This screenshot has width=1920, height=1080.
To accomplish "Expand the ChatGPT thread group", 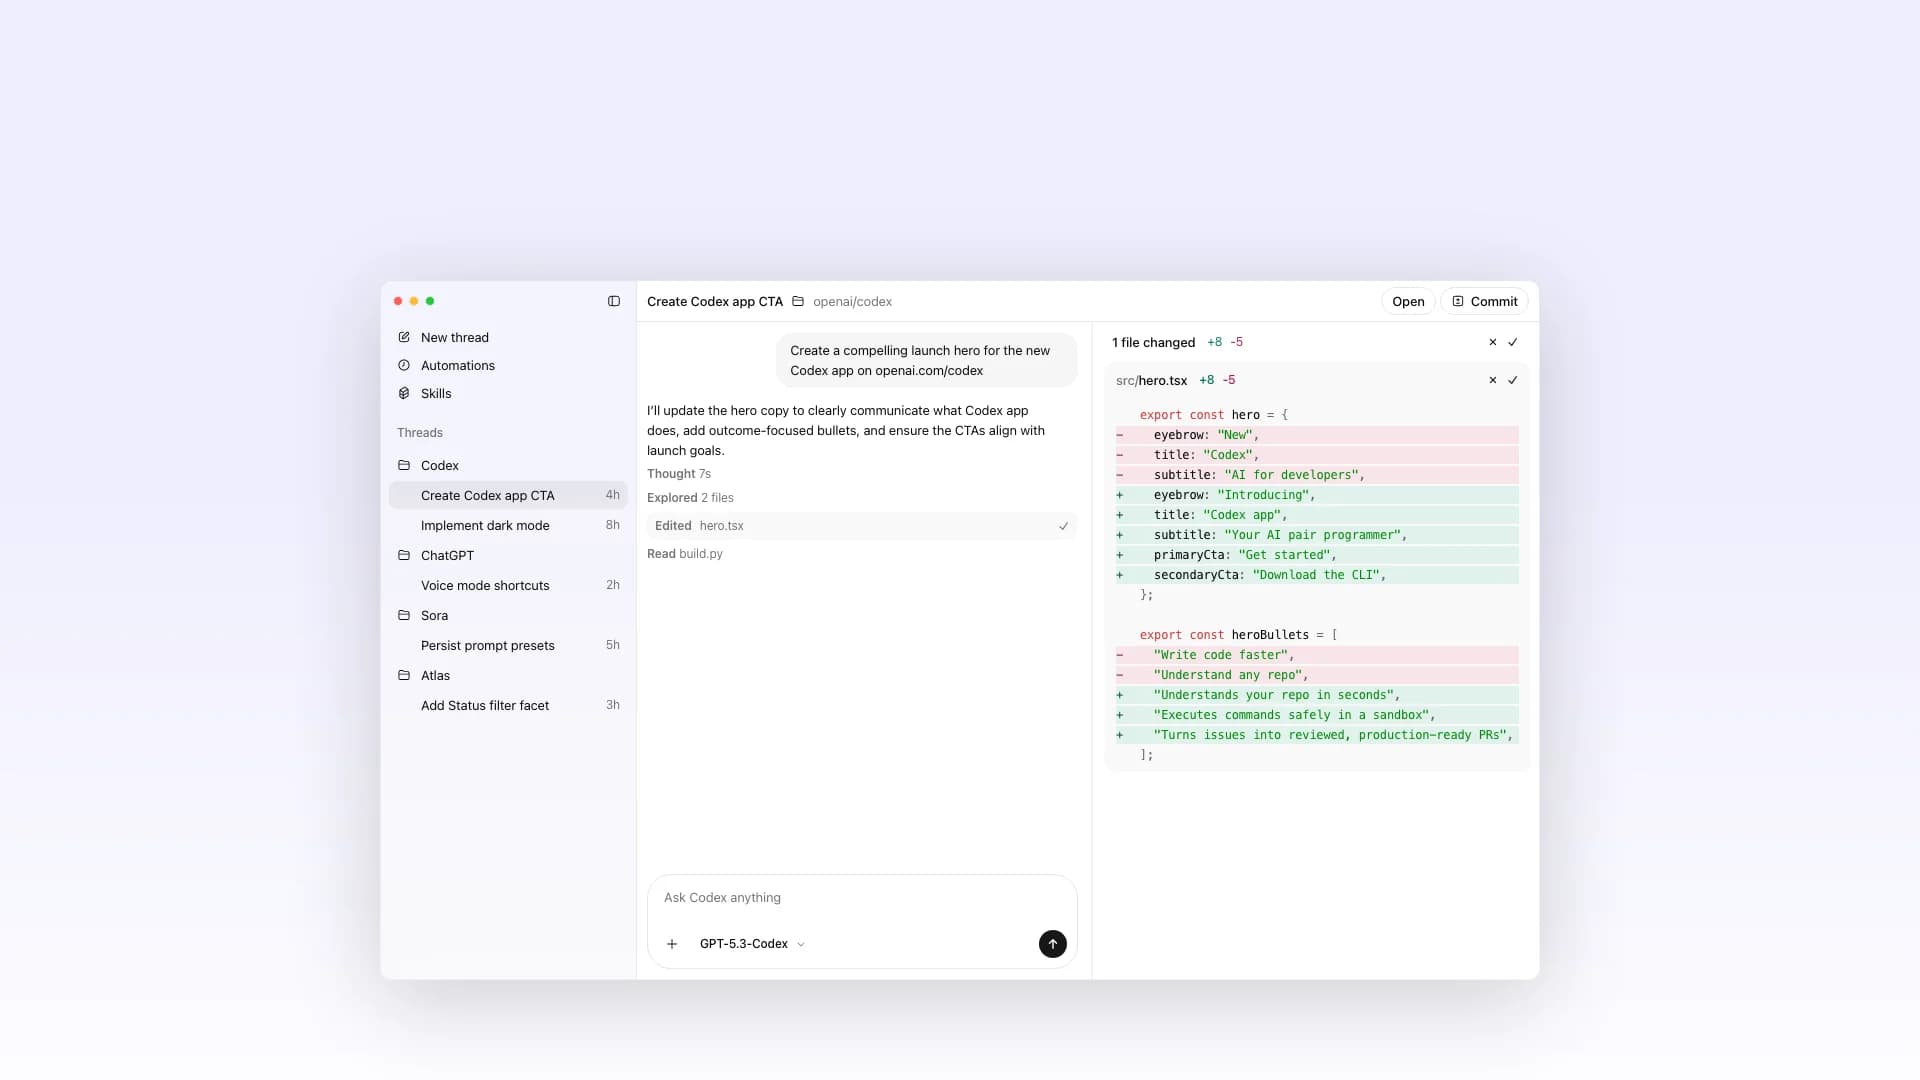I will click(x=446, y=555).
